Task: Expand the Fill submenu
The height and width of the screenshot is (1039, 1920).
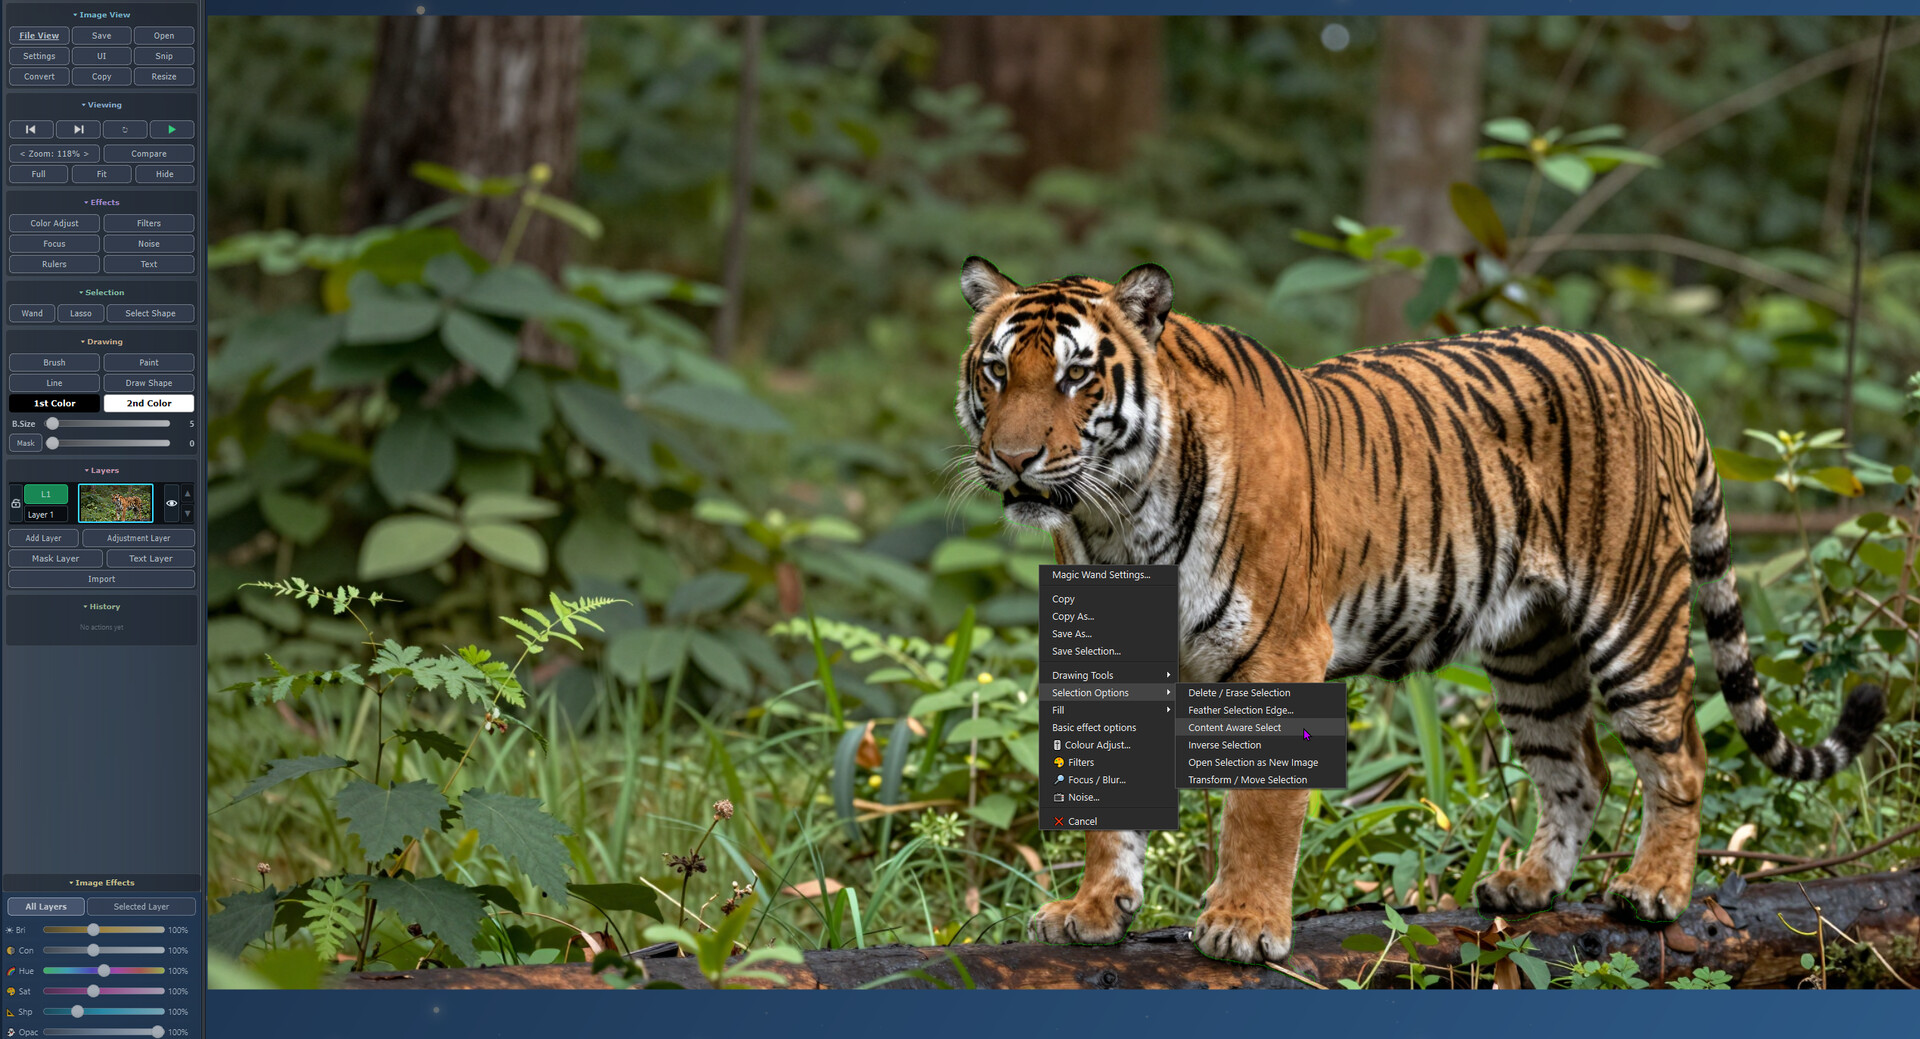Action: (x=1108, y=710)
